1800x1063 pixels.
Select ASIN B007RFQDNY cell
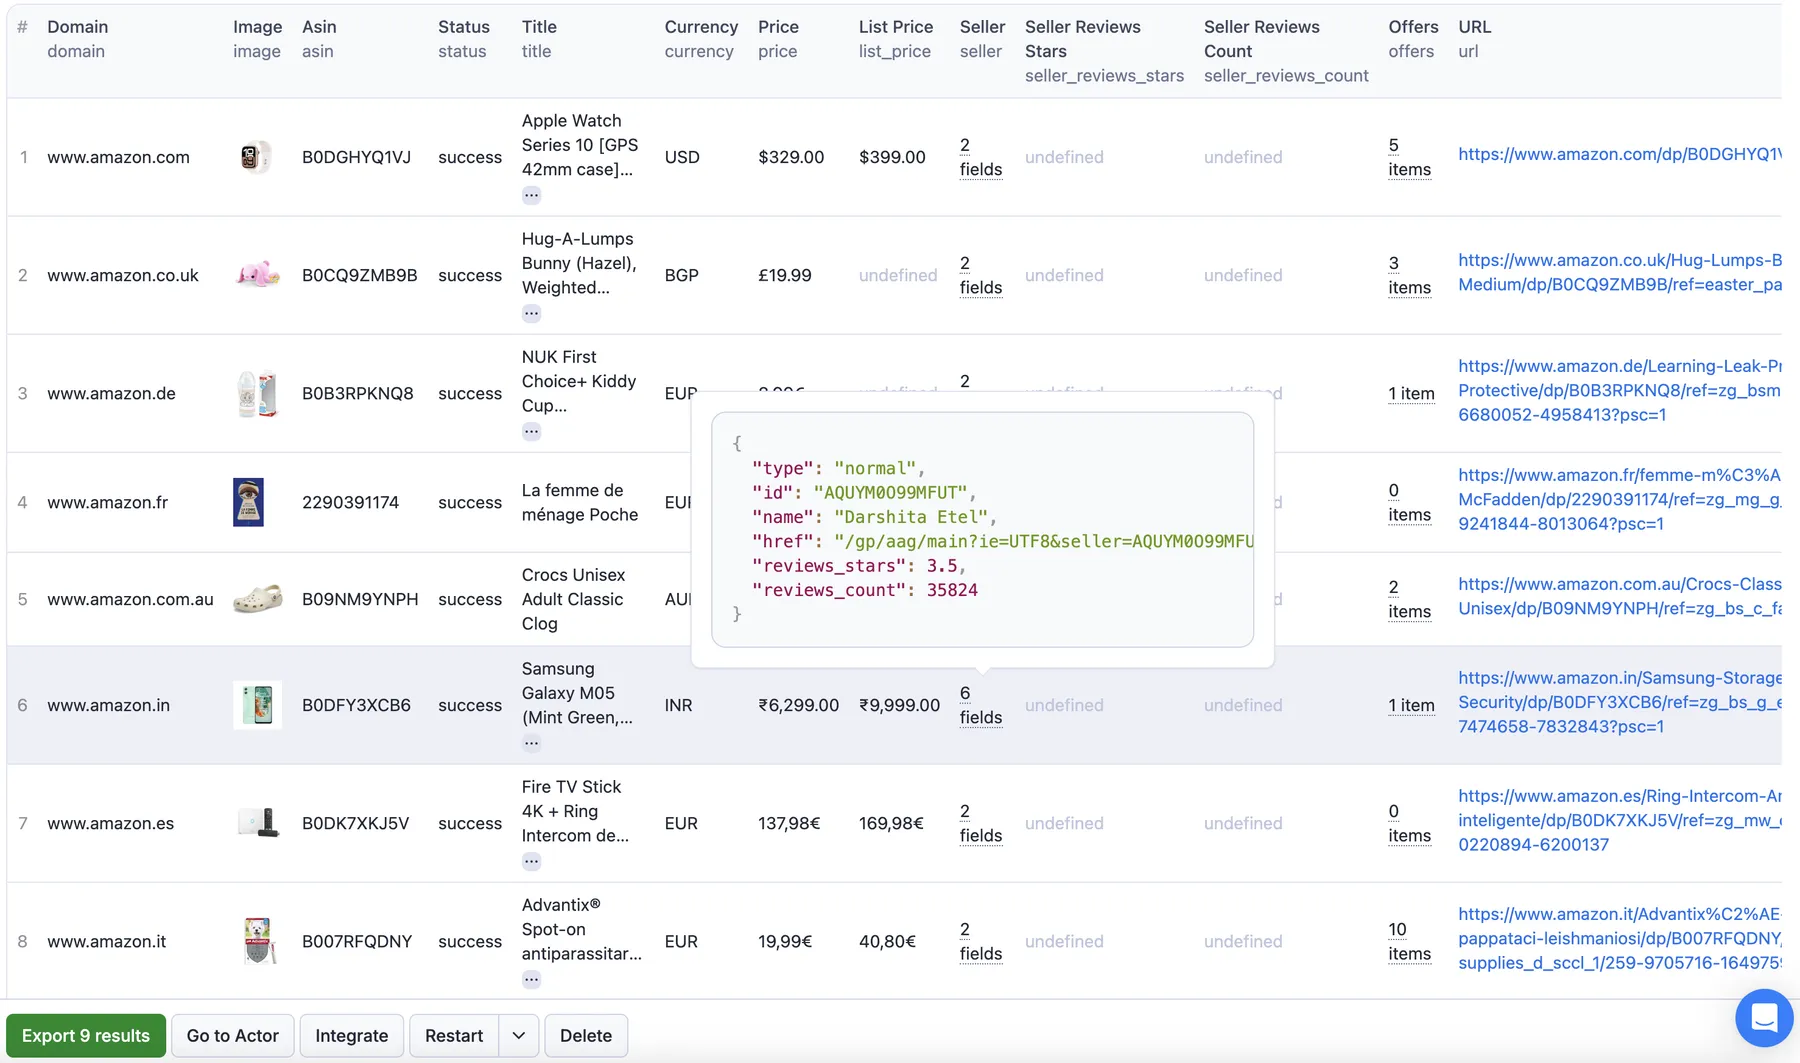click(x=357, y=941)
